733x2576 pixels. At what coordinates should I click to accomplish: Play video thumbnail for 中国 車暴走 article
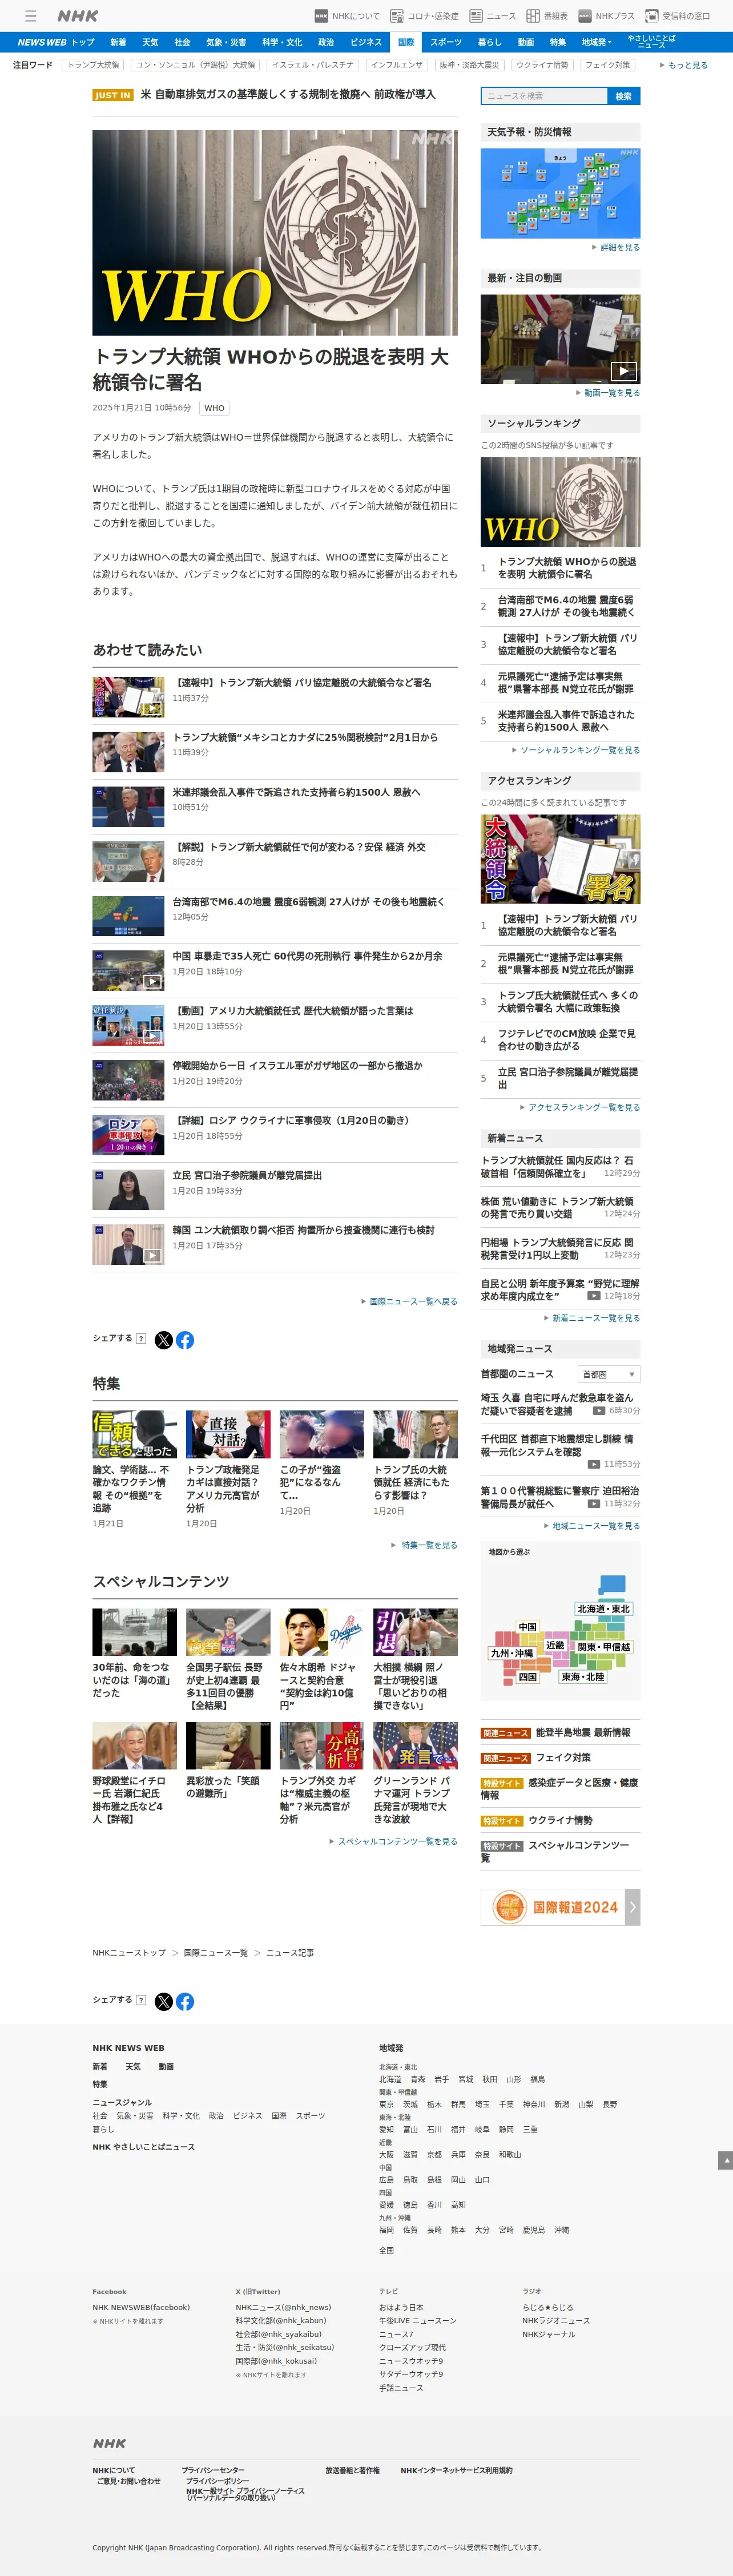[x=128, y=971]
